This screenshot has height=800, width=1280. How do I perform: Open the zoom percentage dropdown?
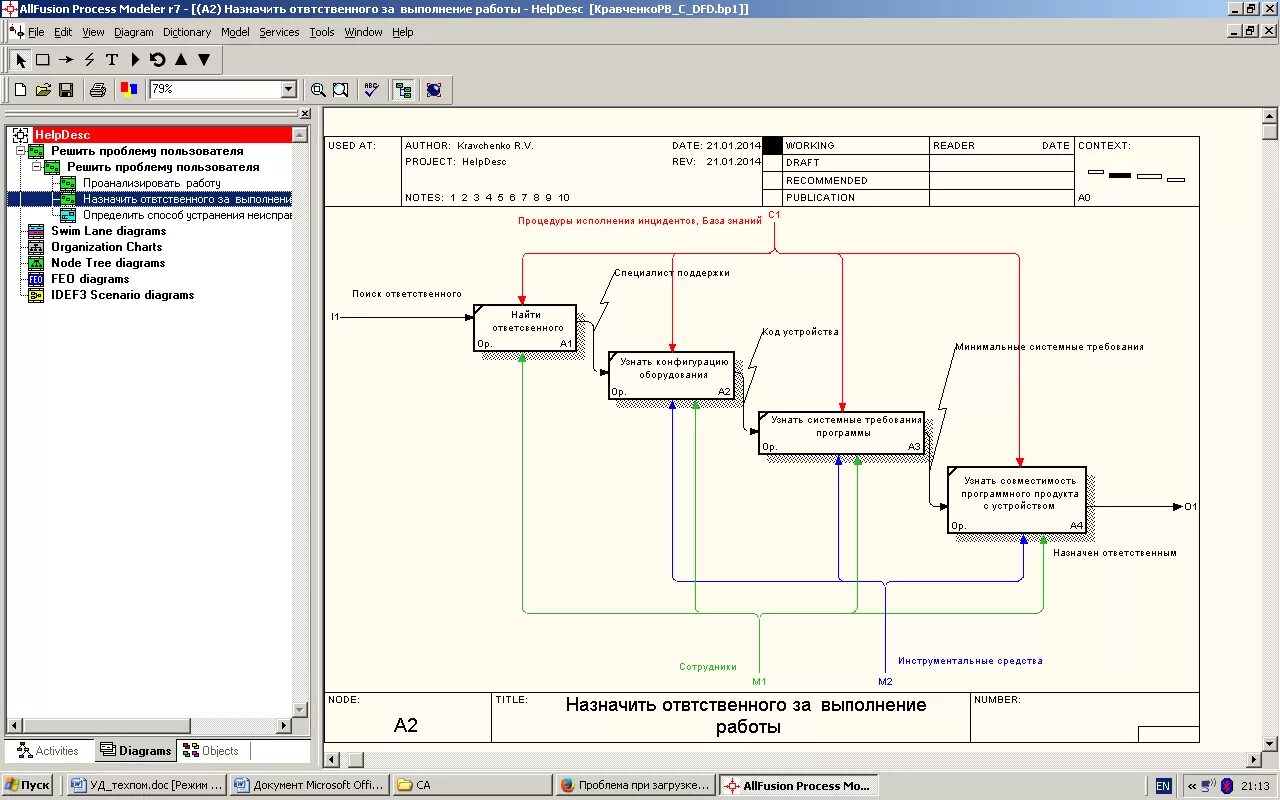pyautogui.click(x=286, y=89)
